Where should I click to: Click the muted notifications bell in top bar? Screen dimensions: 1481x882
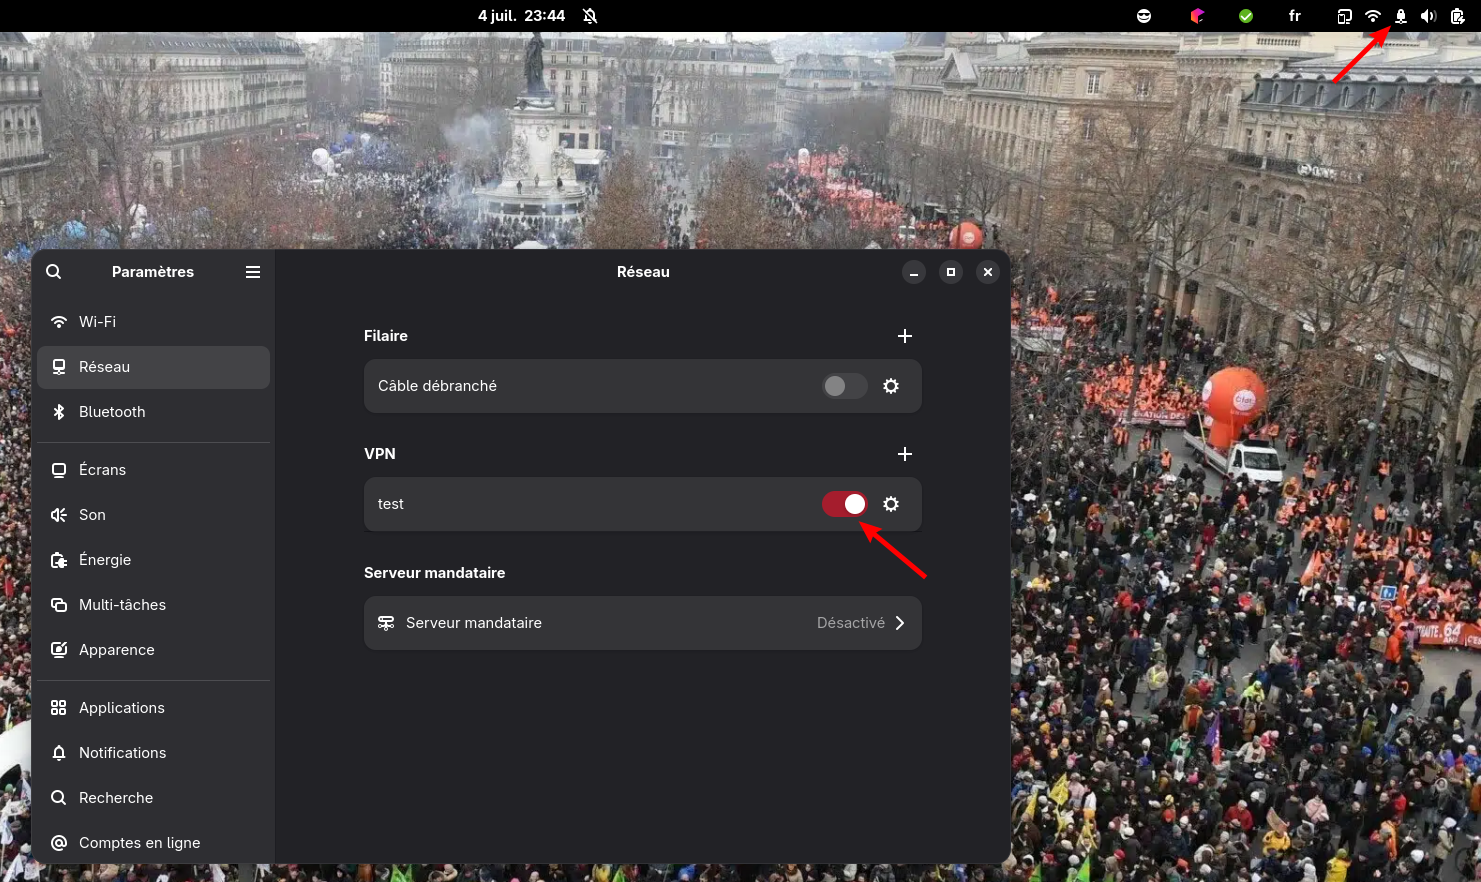click(x=590, y=16)
